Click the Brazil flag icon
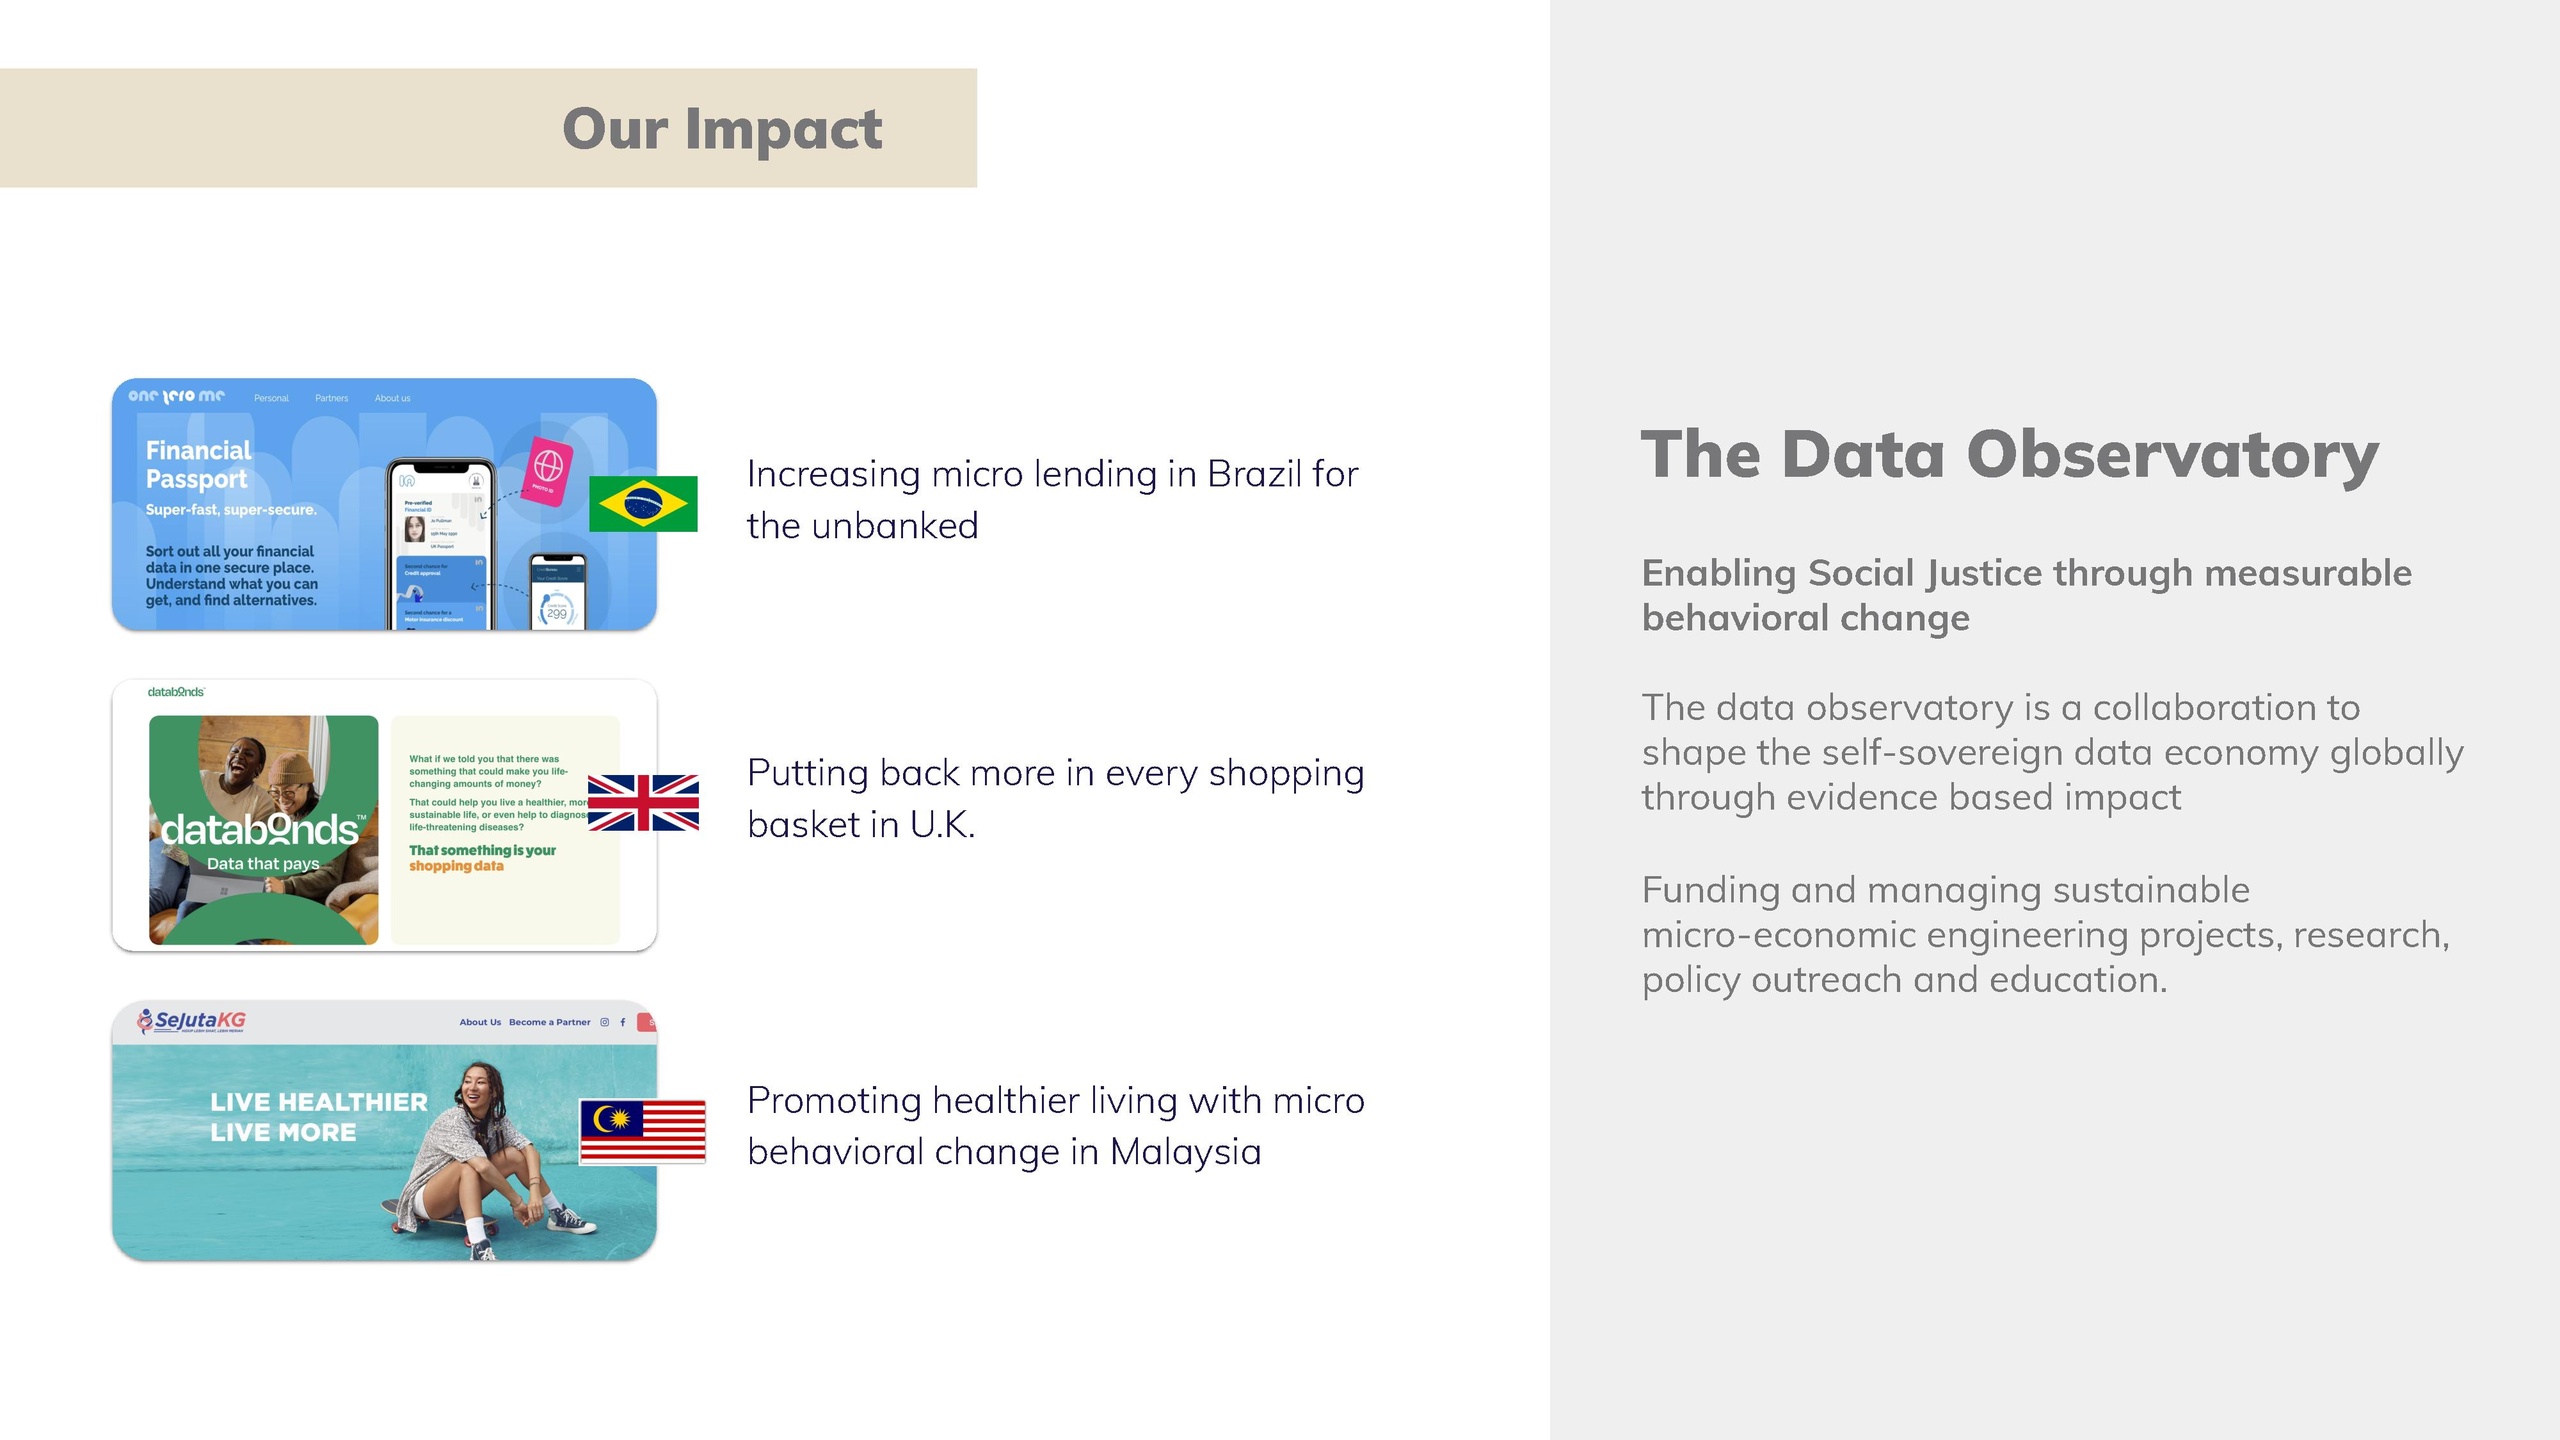 coord(642,503)
